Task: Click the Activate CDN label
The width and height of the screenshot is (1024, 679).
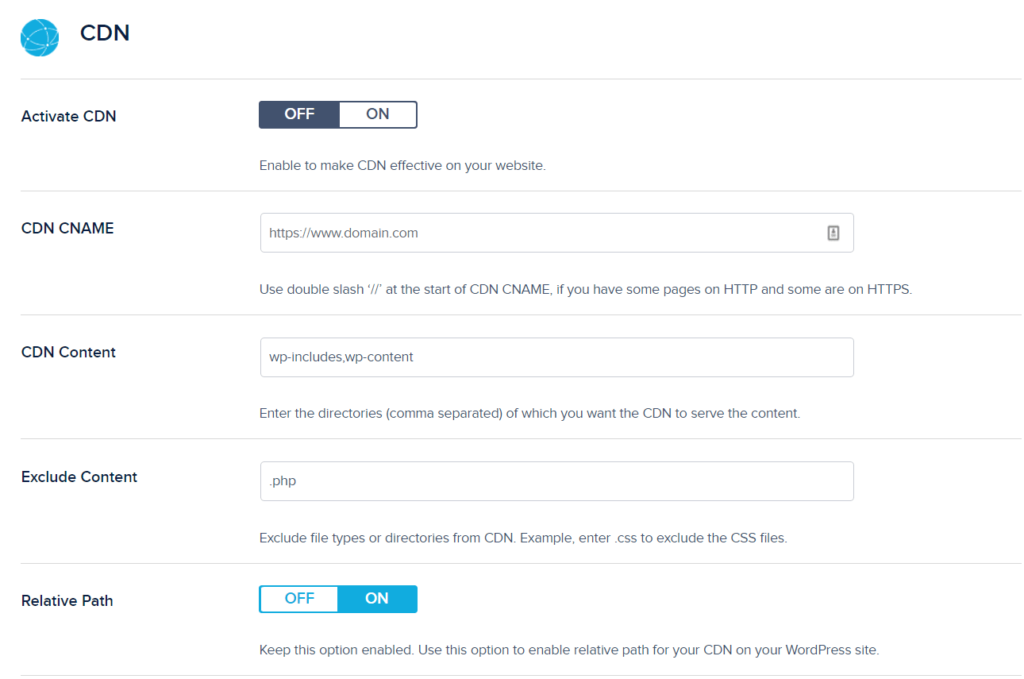Action: pyautogui.click(x=69, y=116)
